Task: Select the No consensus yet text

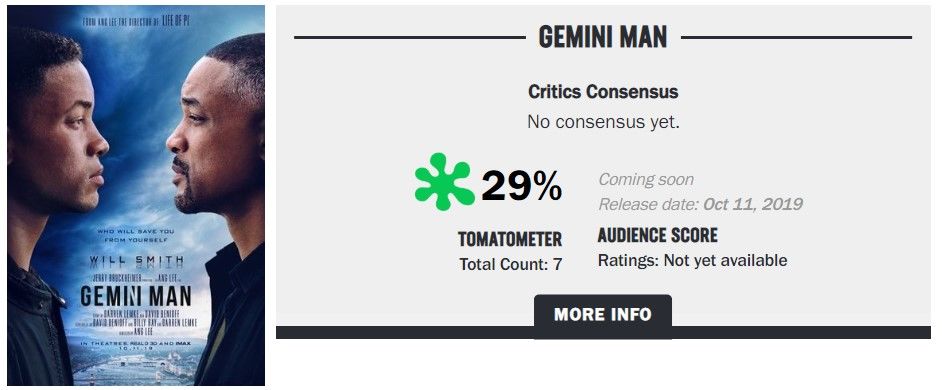Action: click(x=603, y=122)
